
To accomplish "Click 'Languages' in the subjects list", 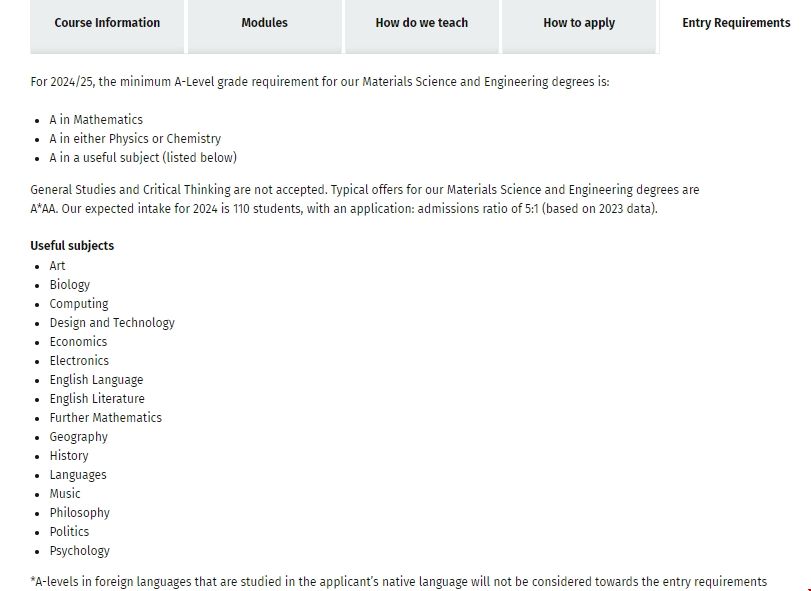I will pyautogui.click(x=78, y=475).
